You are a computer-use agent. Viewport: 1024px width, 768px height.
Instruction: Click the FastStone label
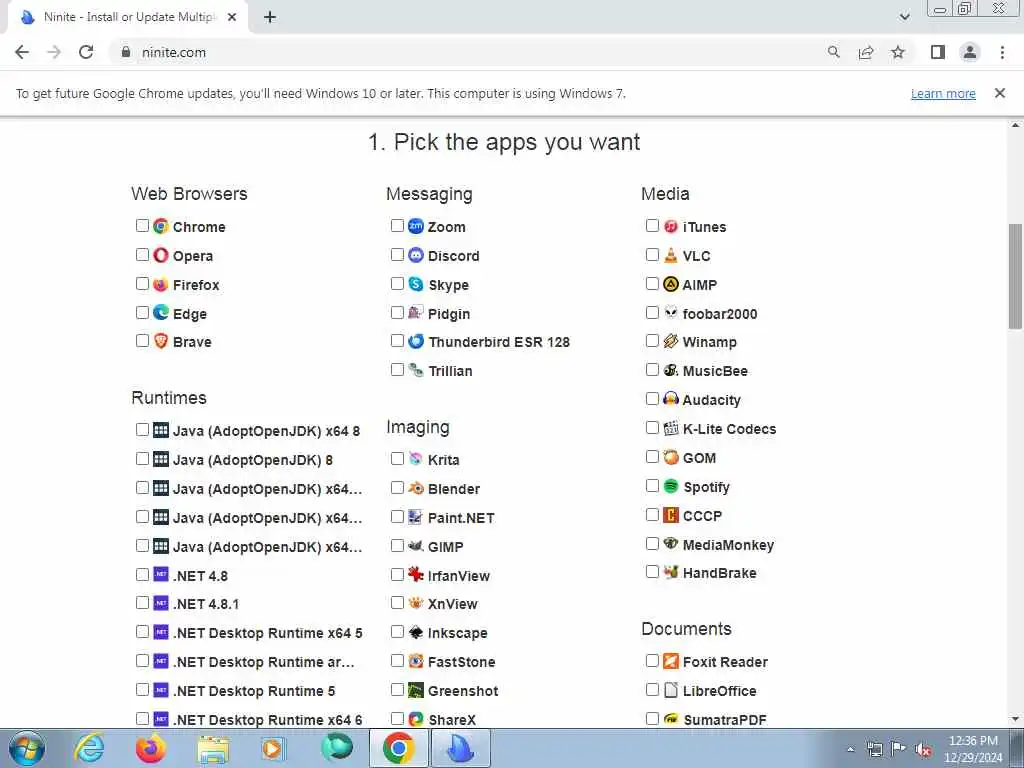tap(461, 662)
